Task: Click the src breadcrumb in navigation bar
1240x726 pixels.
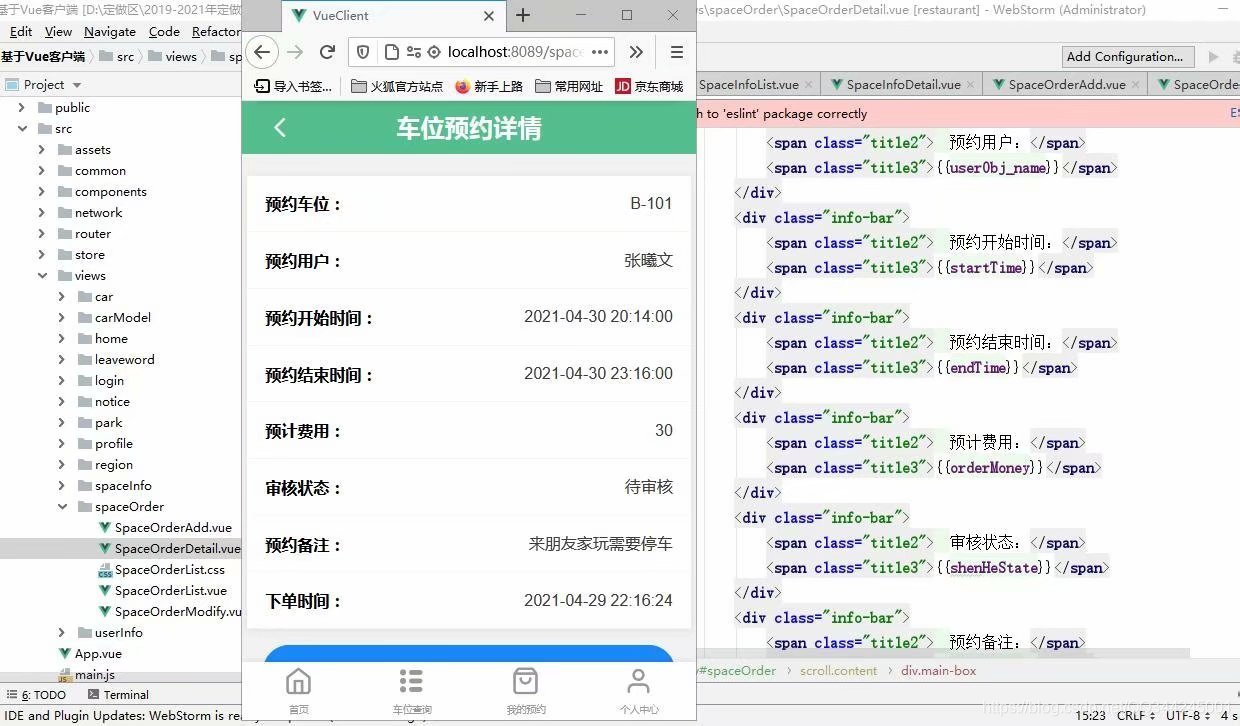Action: click(x=117, y=56)
